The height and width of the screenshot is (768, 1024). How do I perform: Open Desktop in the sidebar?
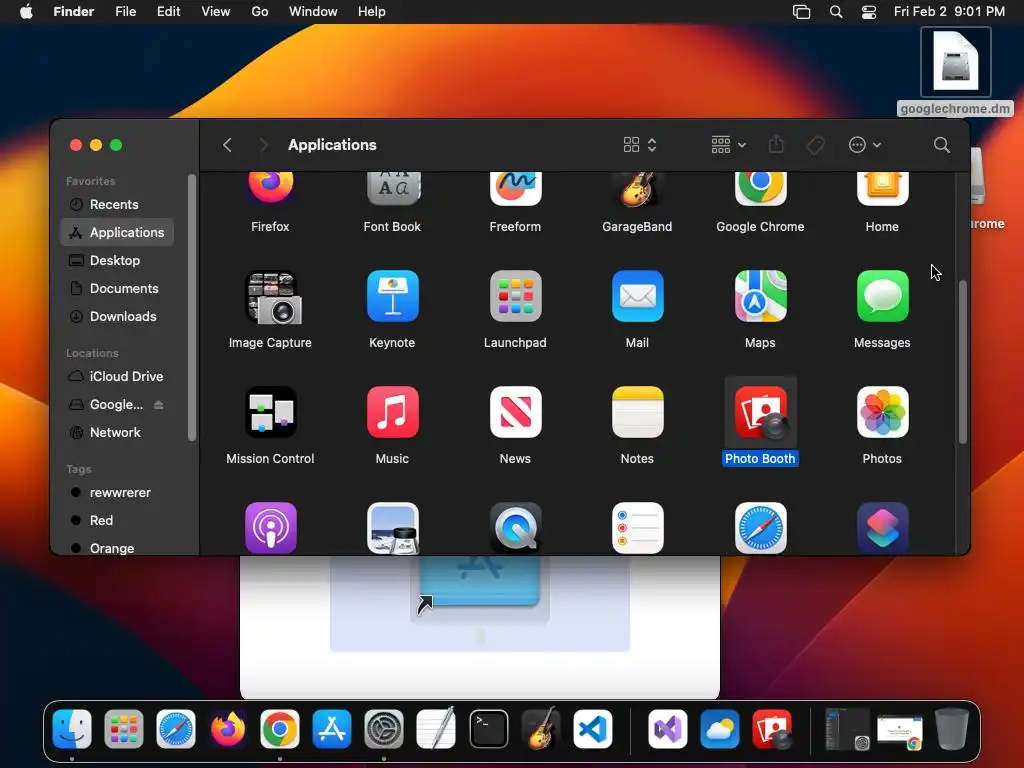117,261
